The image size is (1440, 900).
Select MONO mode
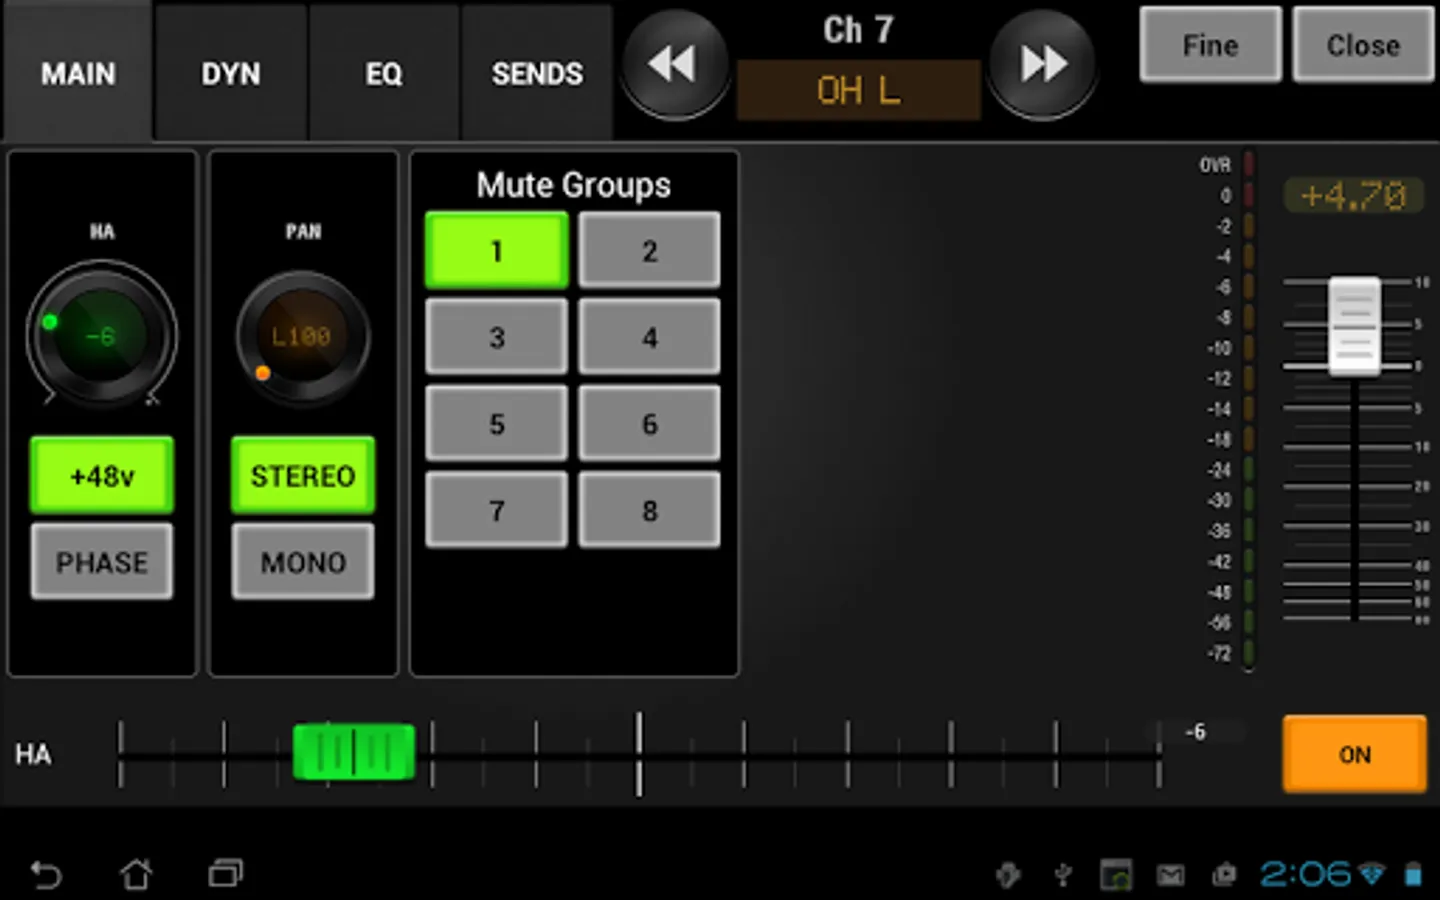(303, 562)
